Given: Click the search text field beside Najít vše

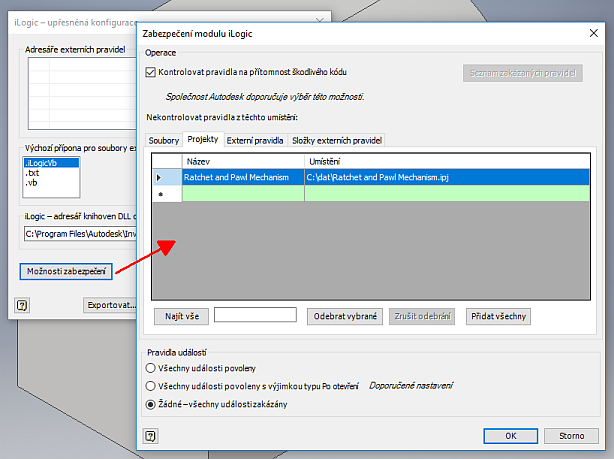Looking at the screenshot, I should [255, 315].
